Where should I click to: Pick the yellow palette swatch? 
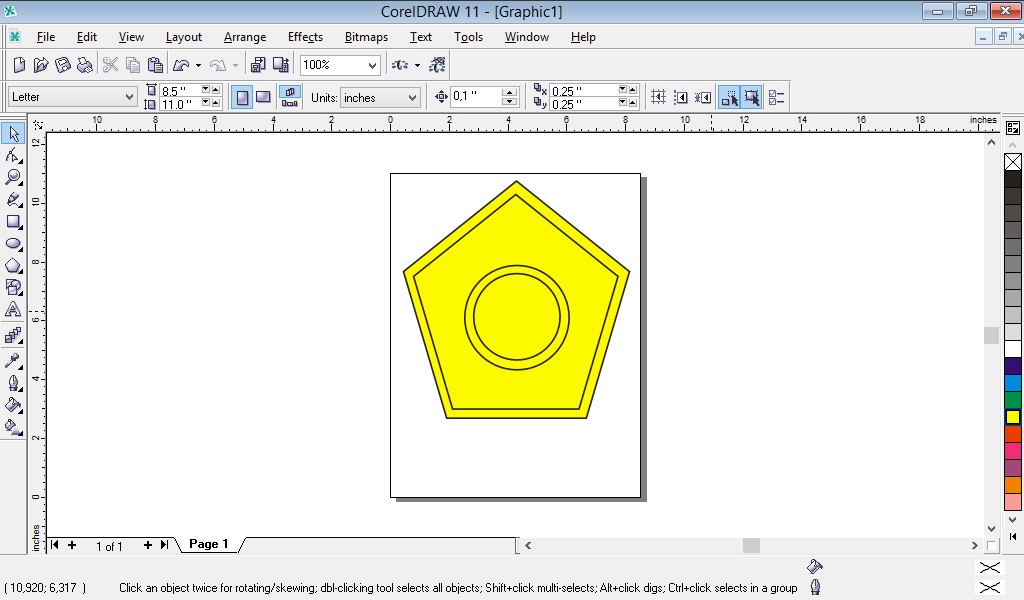[1013, 417]
